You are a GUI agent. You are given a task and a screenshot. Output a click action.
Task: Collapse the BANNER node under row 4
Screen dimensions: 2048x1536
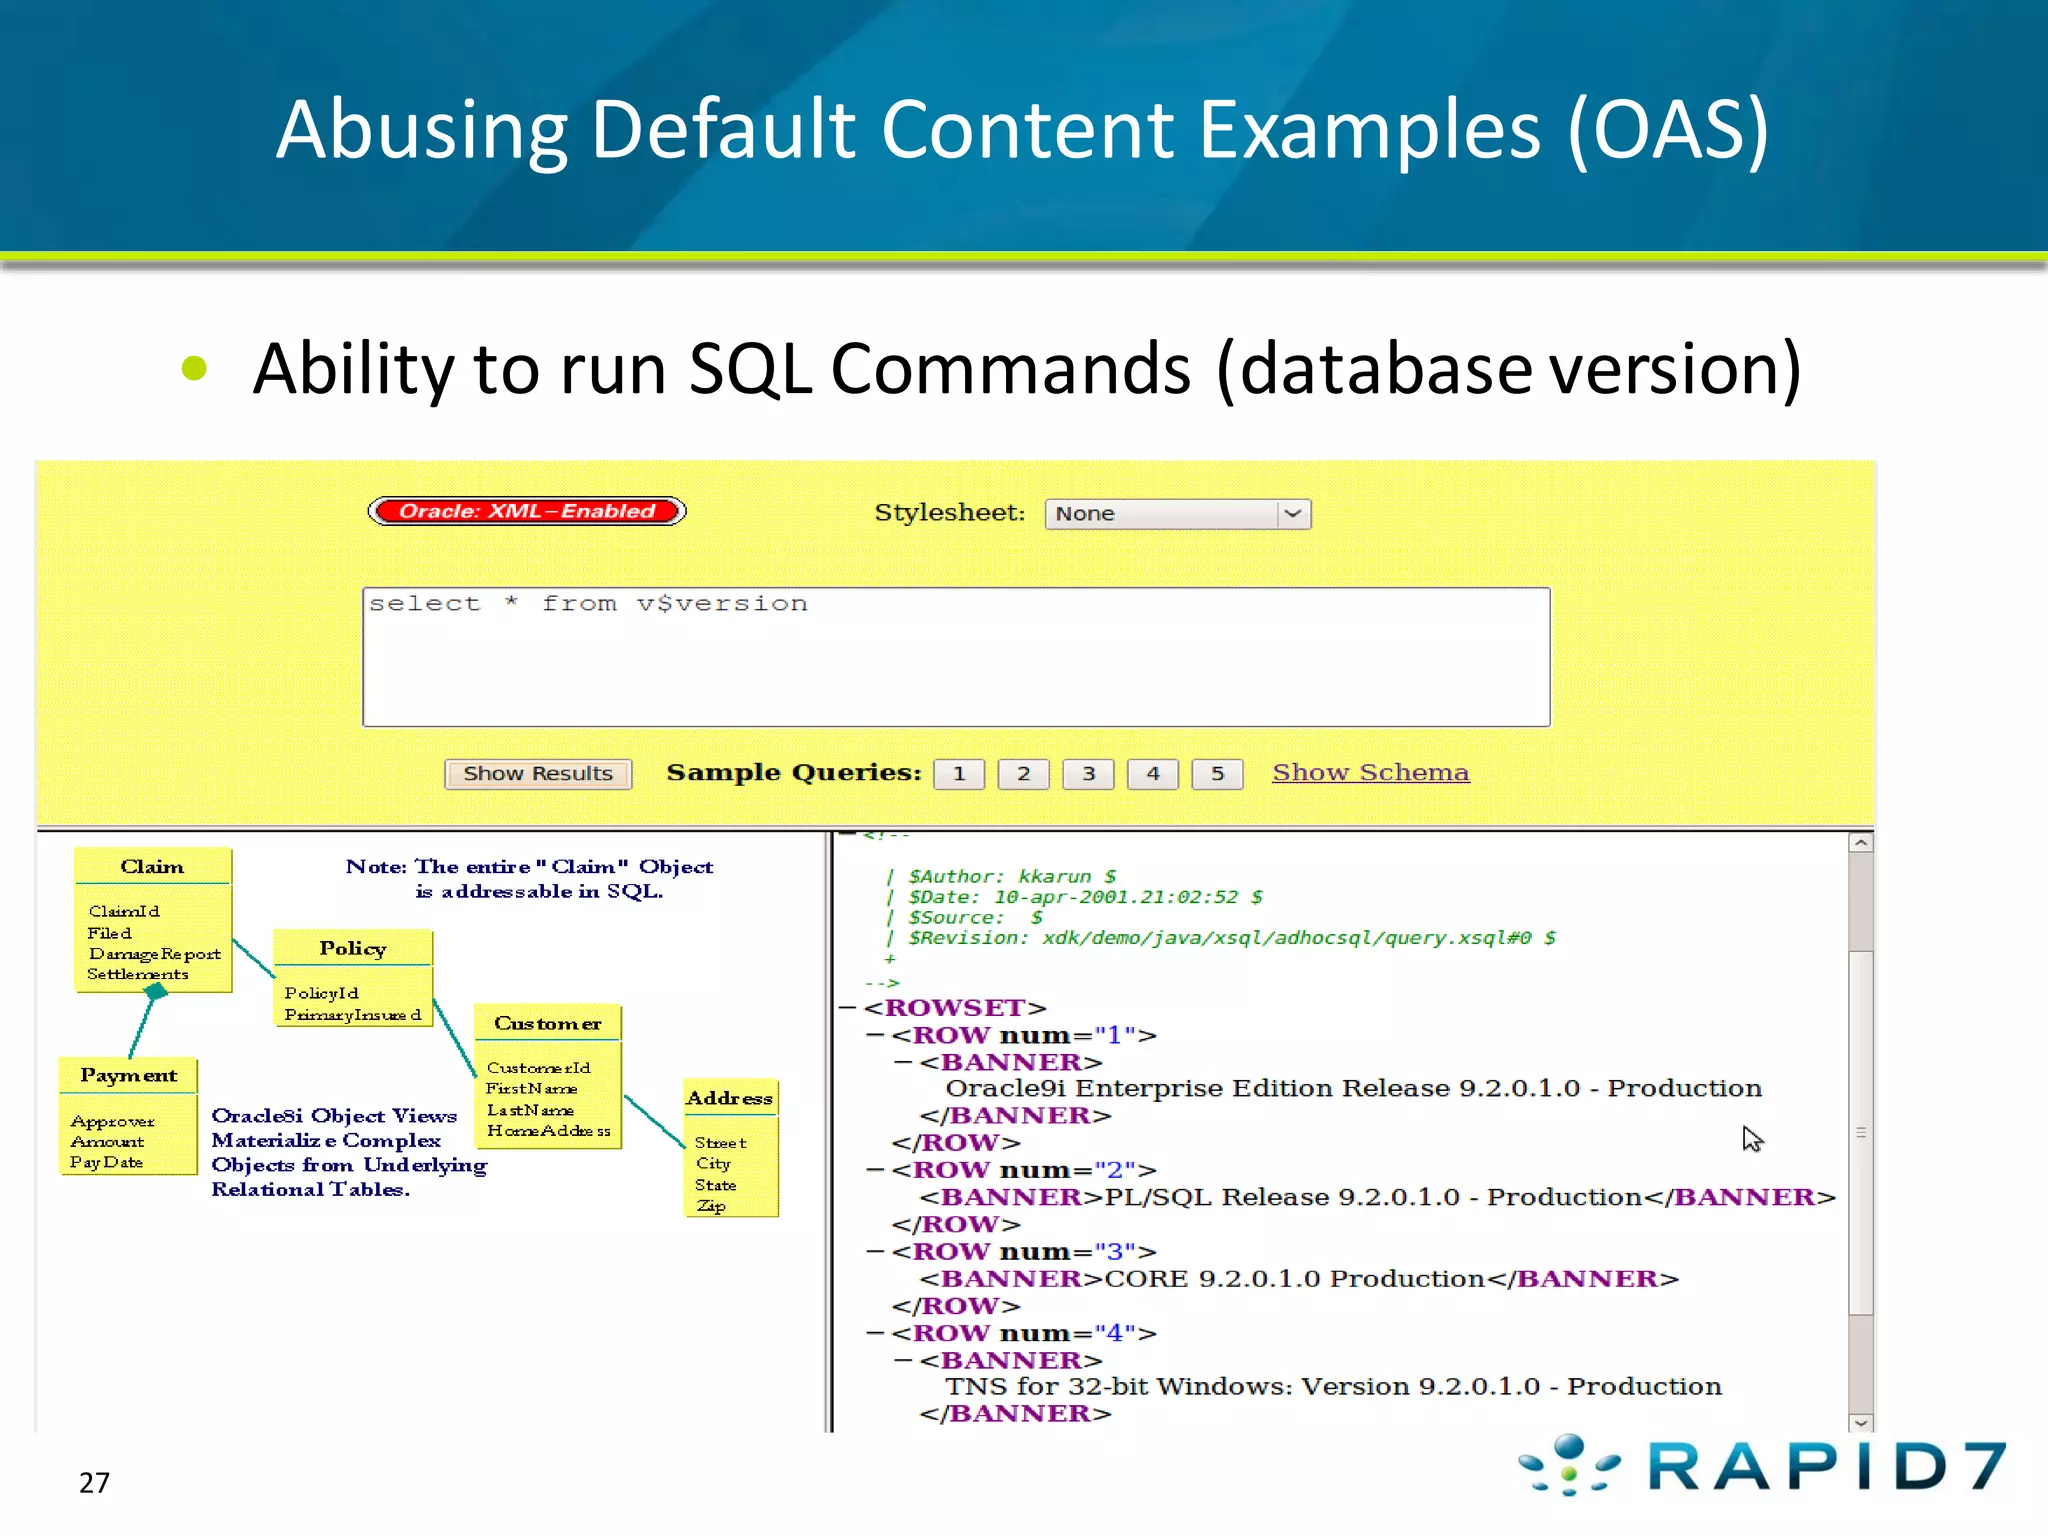coord(903,1361)
